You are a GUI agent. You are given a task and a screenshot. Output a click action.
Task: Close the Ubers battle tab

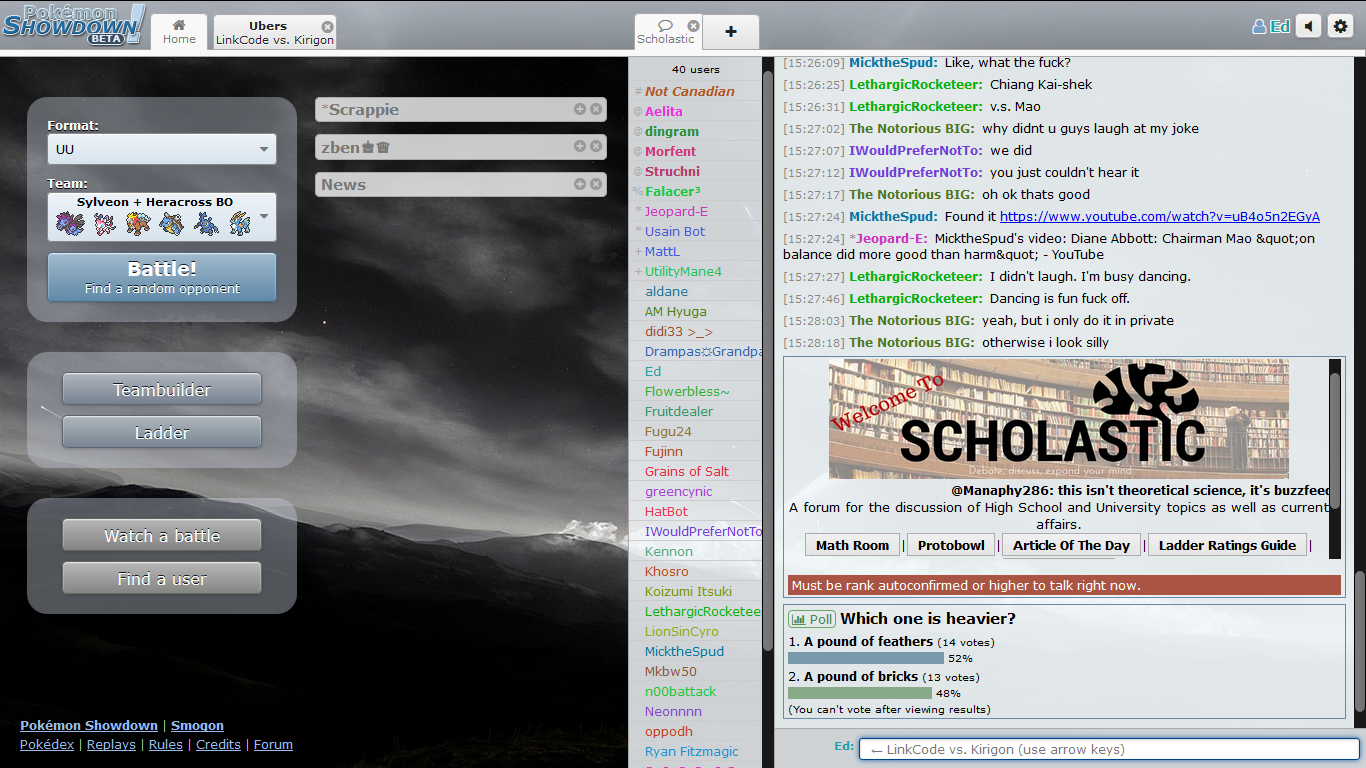coord(328,26)
